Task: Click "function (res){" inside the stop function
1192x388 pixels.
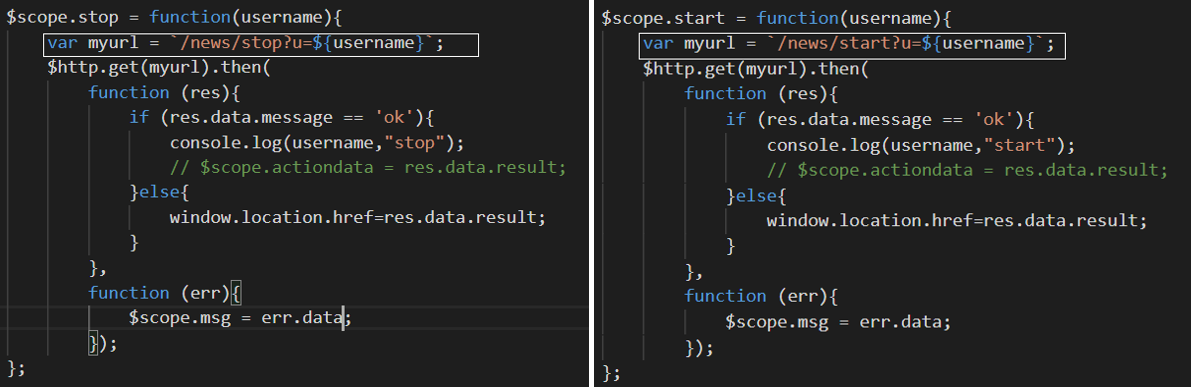Action: coord(164,93)
